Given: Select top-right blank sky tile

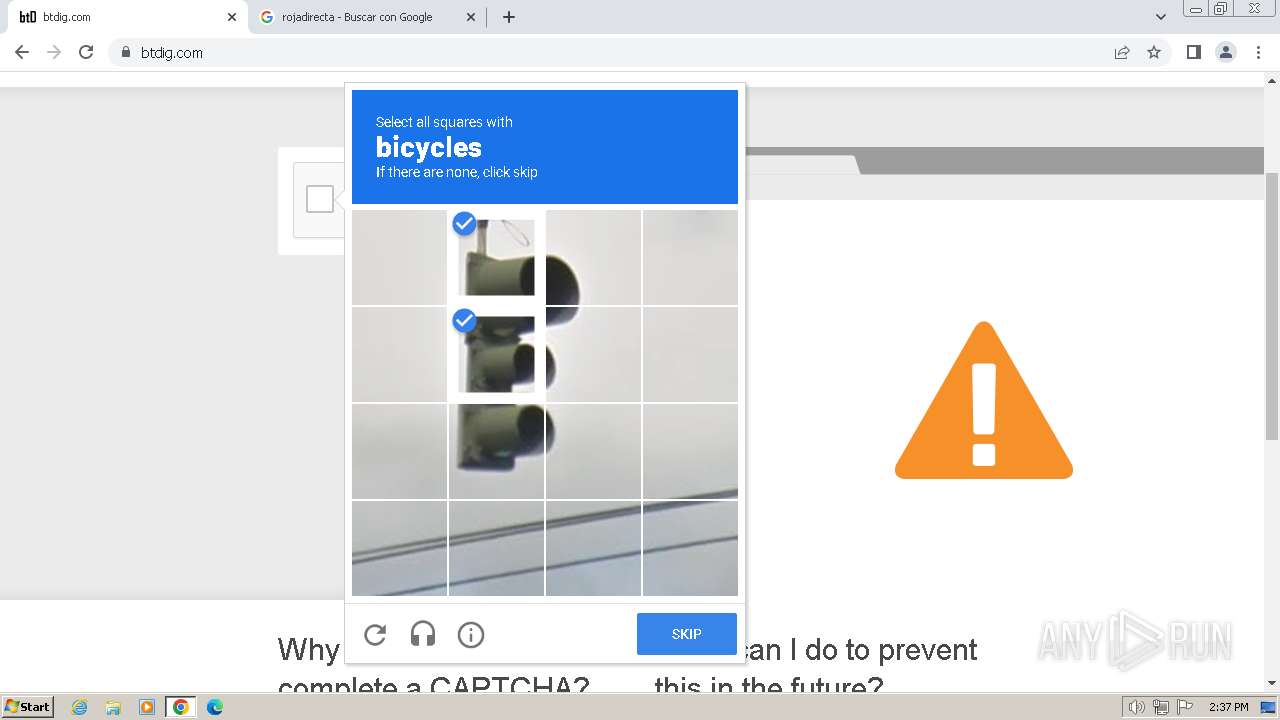Looking at the screenshot, I should click(x=690, y=257).
